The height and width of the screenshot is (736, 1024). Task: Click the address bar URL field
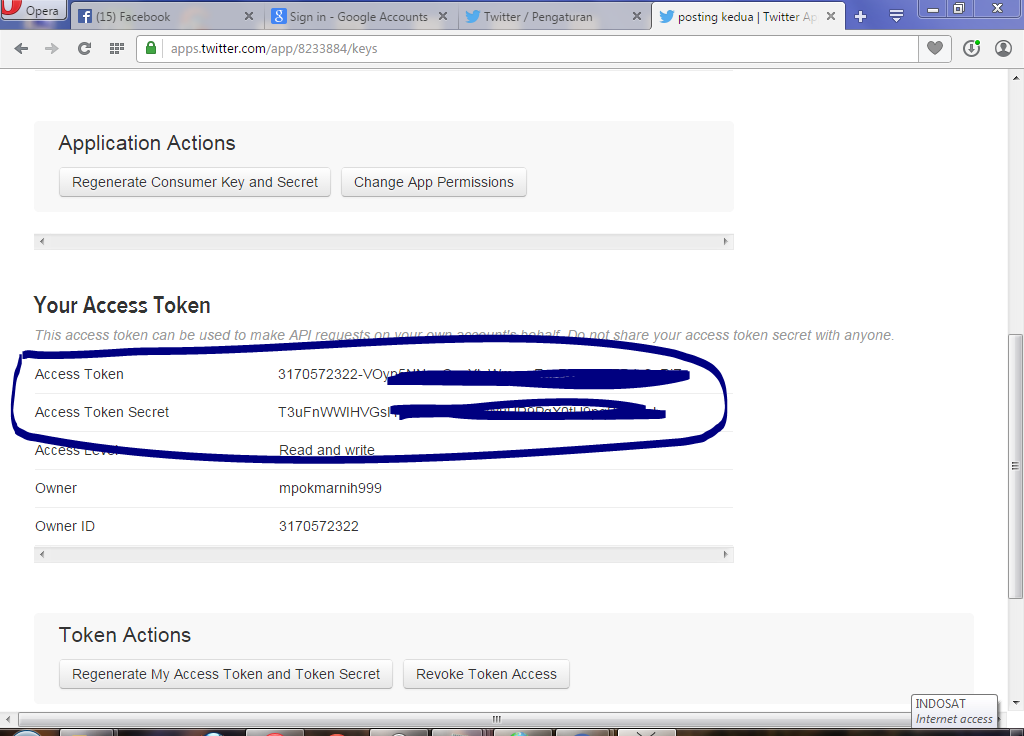541,49
